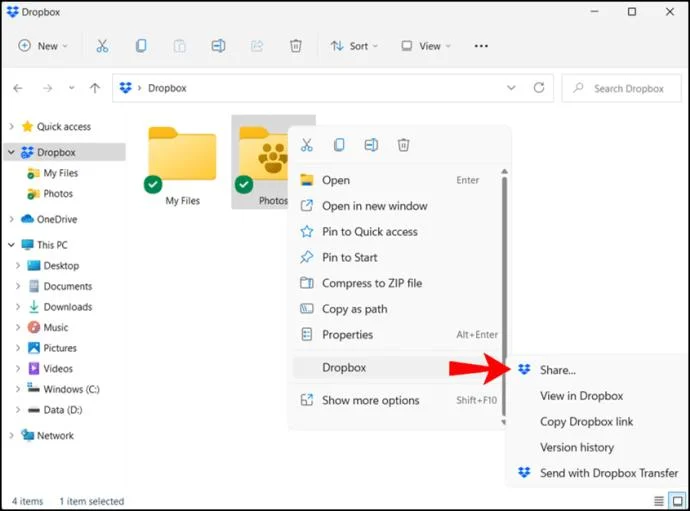
Task: Select Send with Dropbox Transfer
Action: (x=596, y=473)
